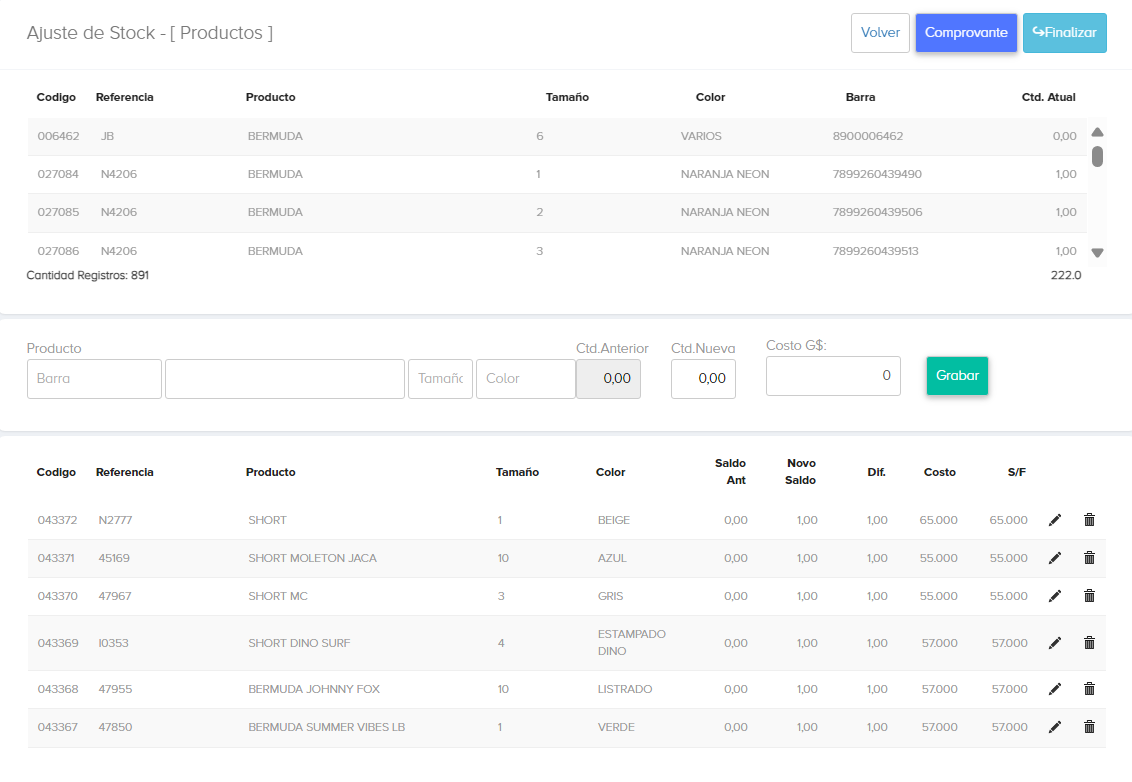Edit the BERMUDA SUMMER VIBES LB row

(x=1055, y=727)
